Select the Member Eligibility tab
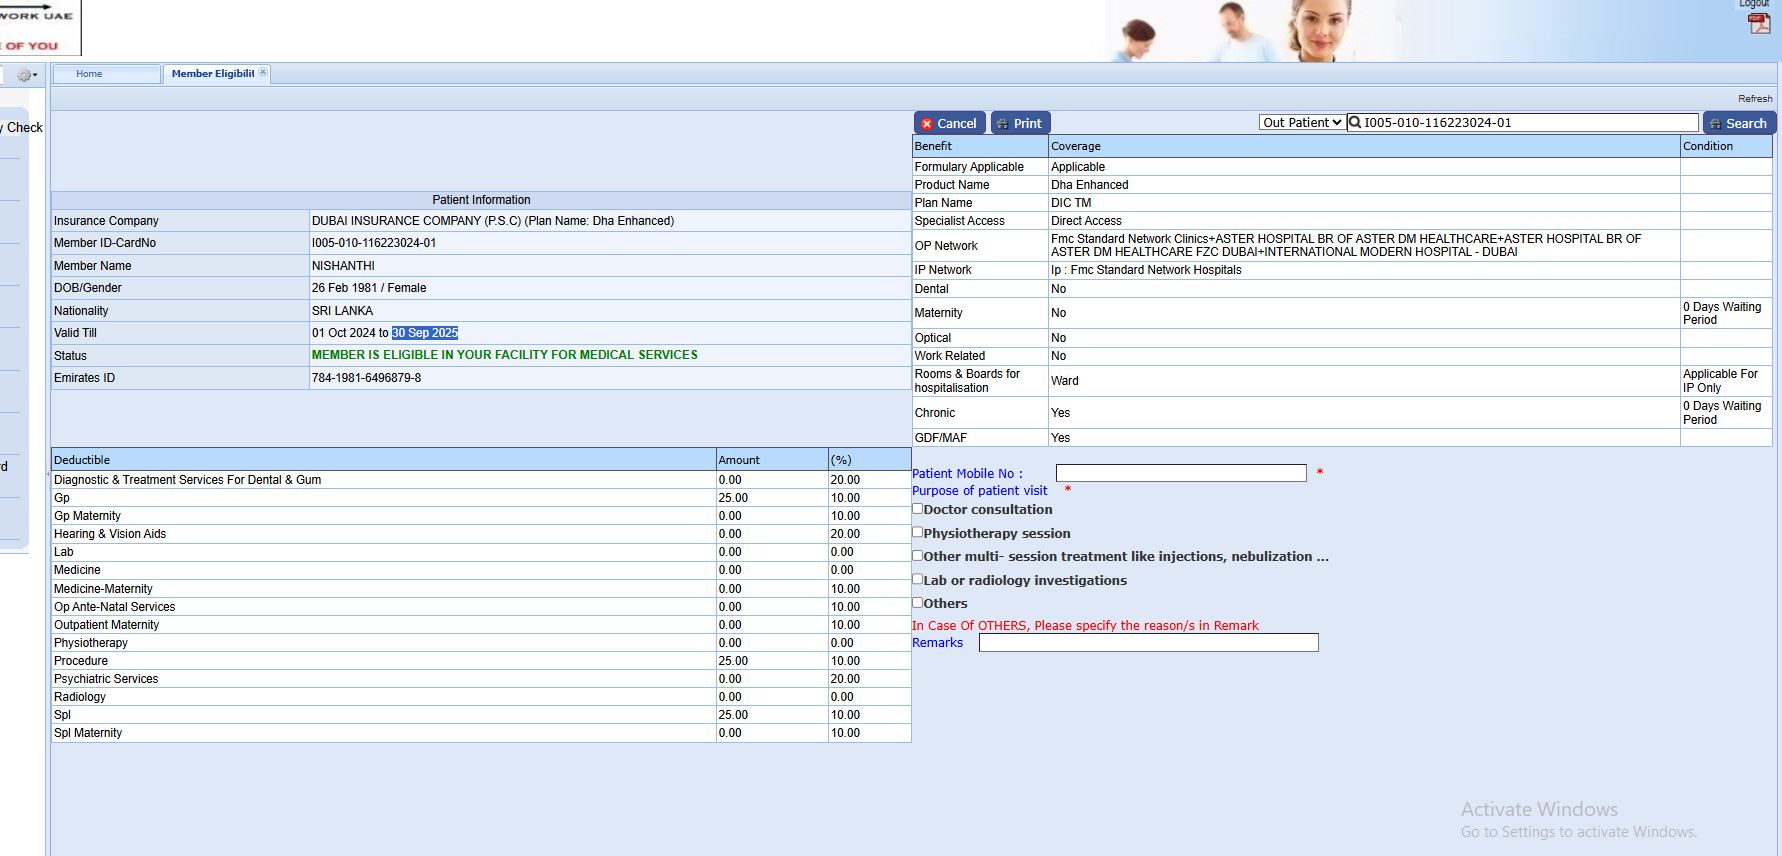 coord(212,74)
